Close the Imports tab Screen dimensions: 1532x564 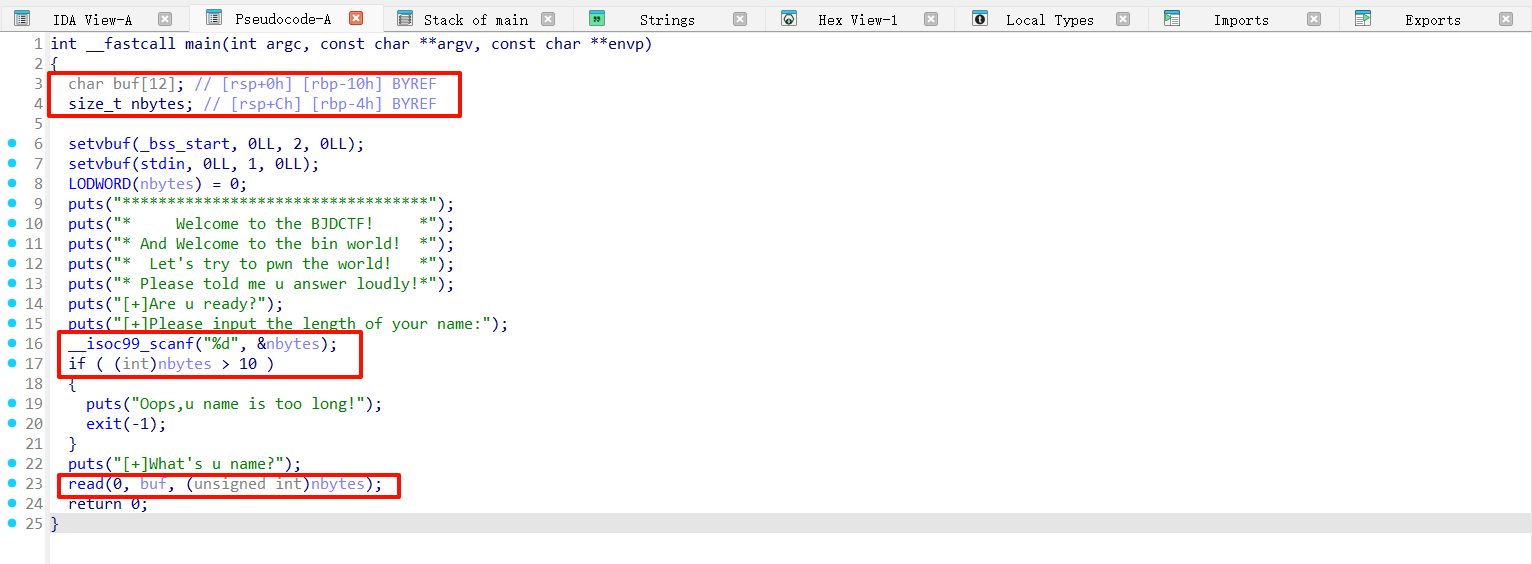1314,19
